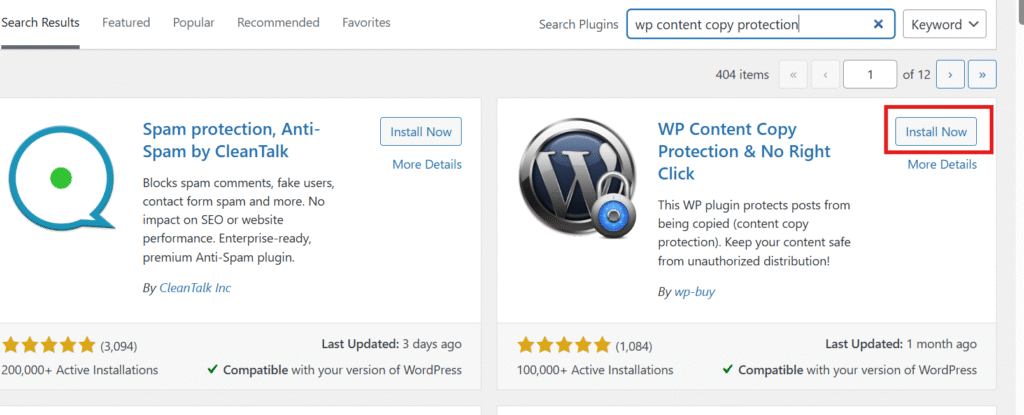Click the compatibility checkmark on WP Content Copy card
The height and width of the screenshot is (415, 1024).
[728, 369]
